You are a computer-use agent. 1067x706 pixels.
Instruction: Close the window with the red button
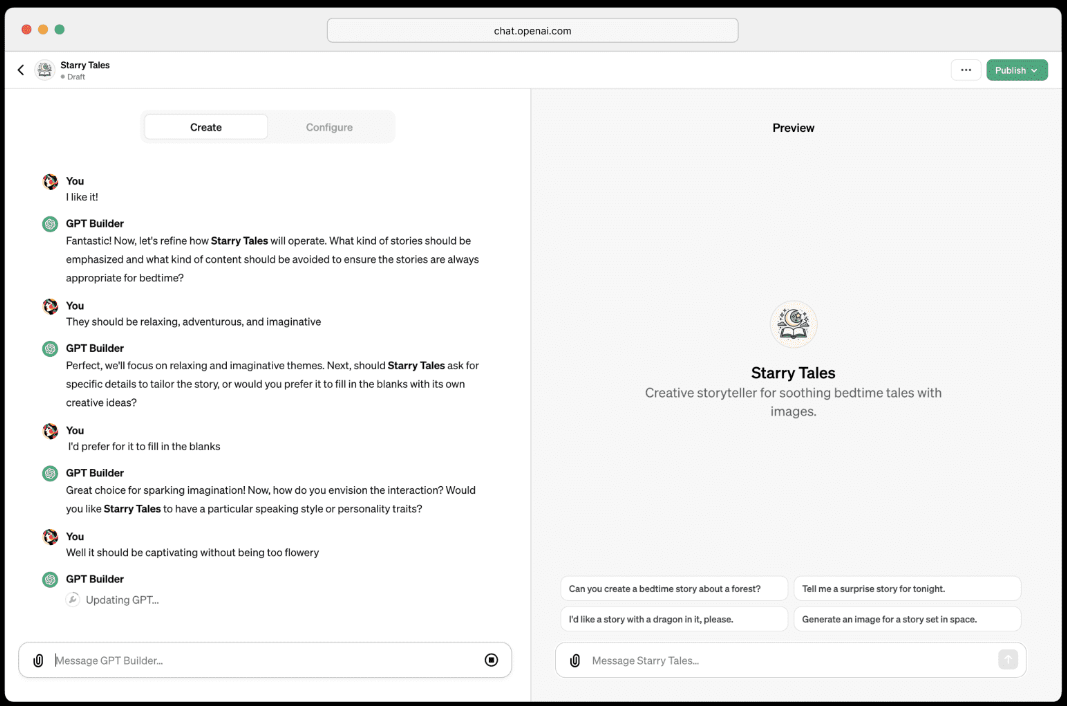(x=27, y=29)
